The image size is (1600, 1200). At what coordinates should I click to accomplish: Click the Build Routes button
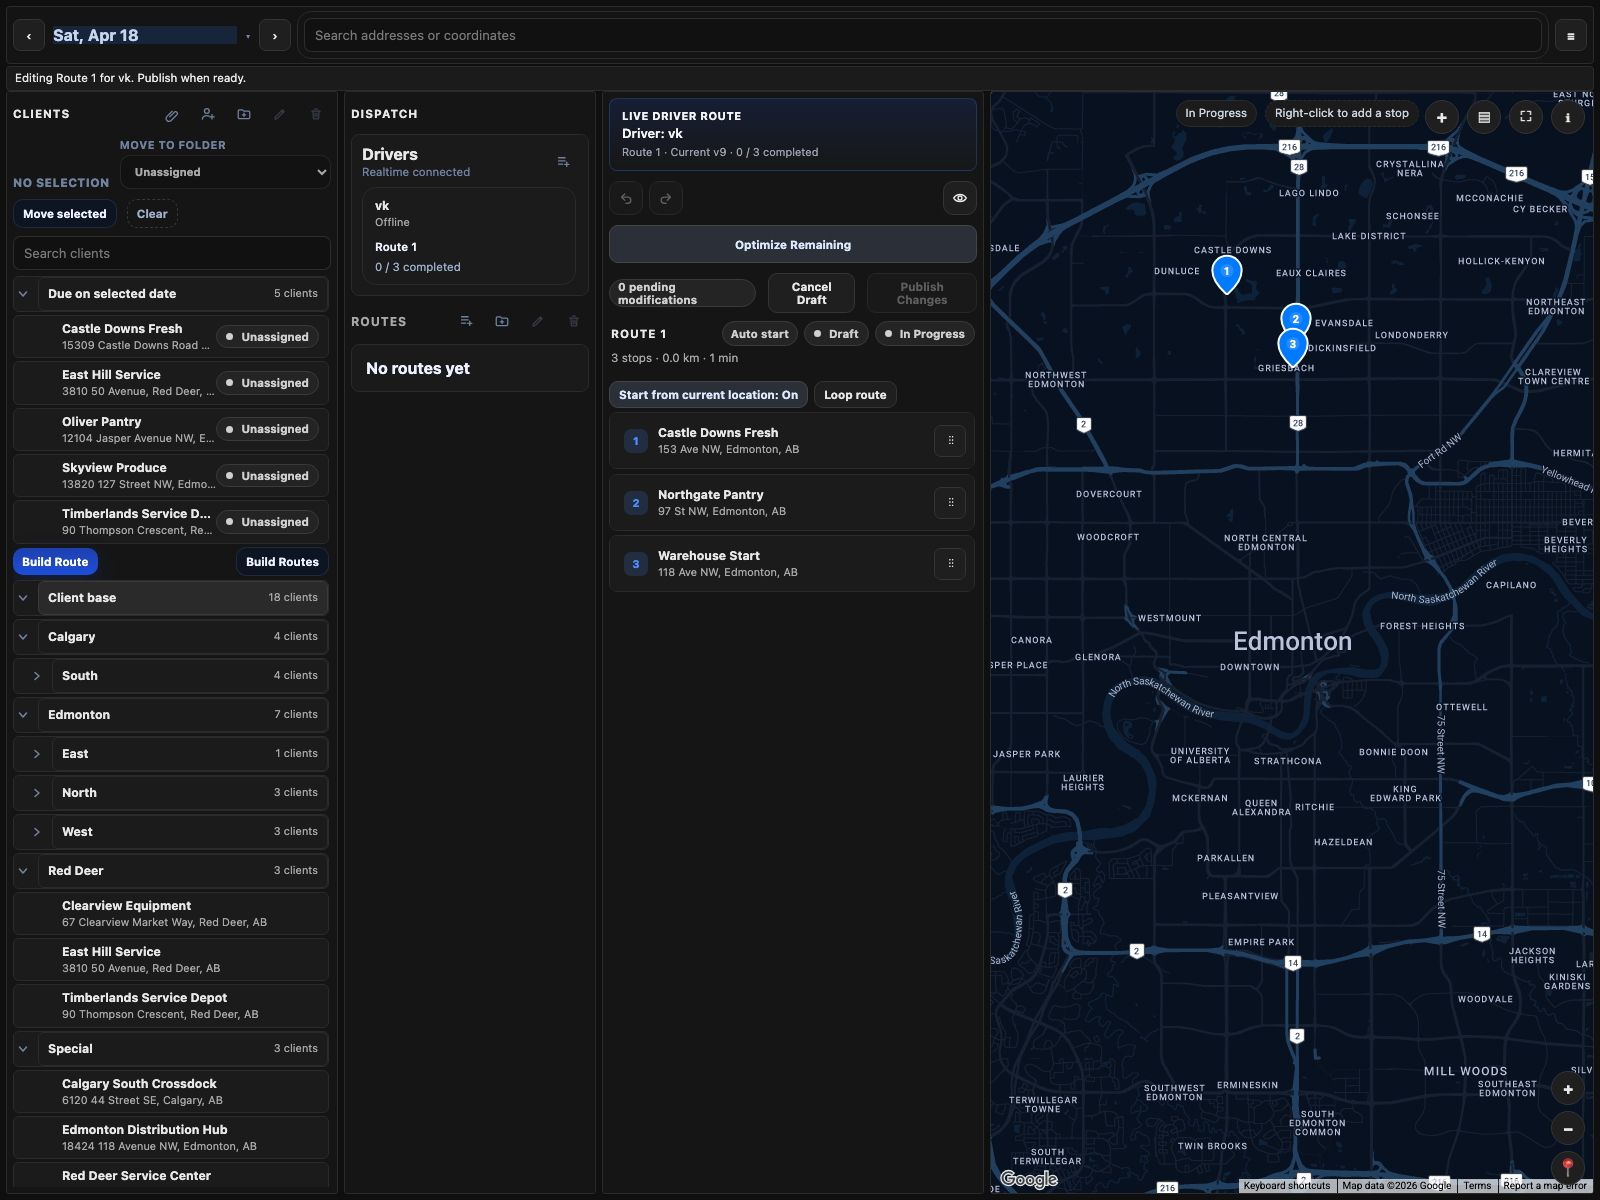[x=282, y=562]
